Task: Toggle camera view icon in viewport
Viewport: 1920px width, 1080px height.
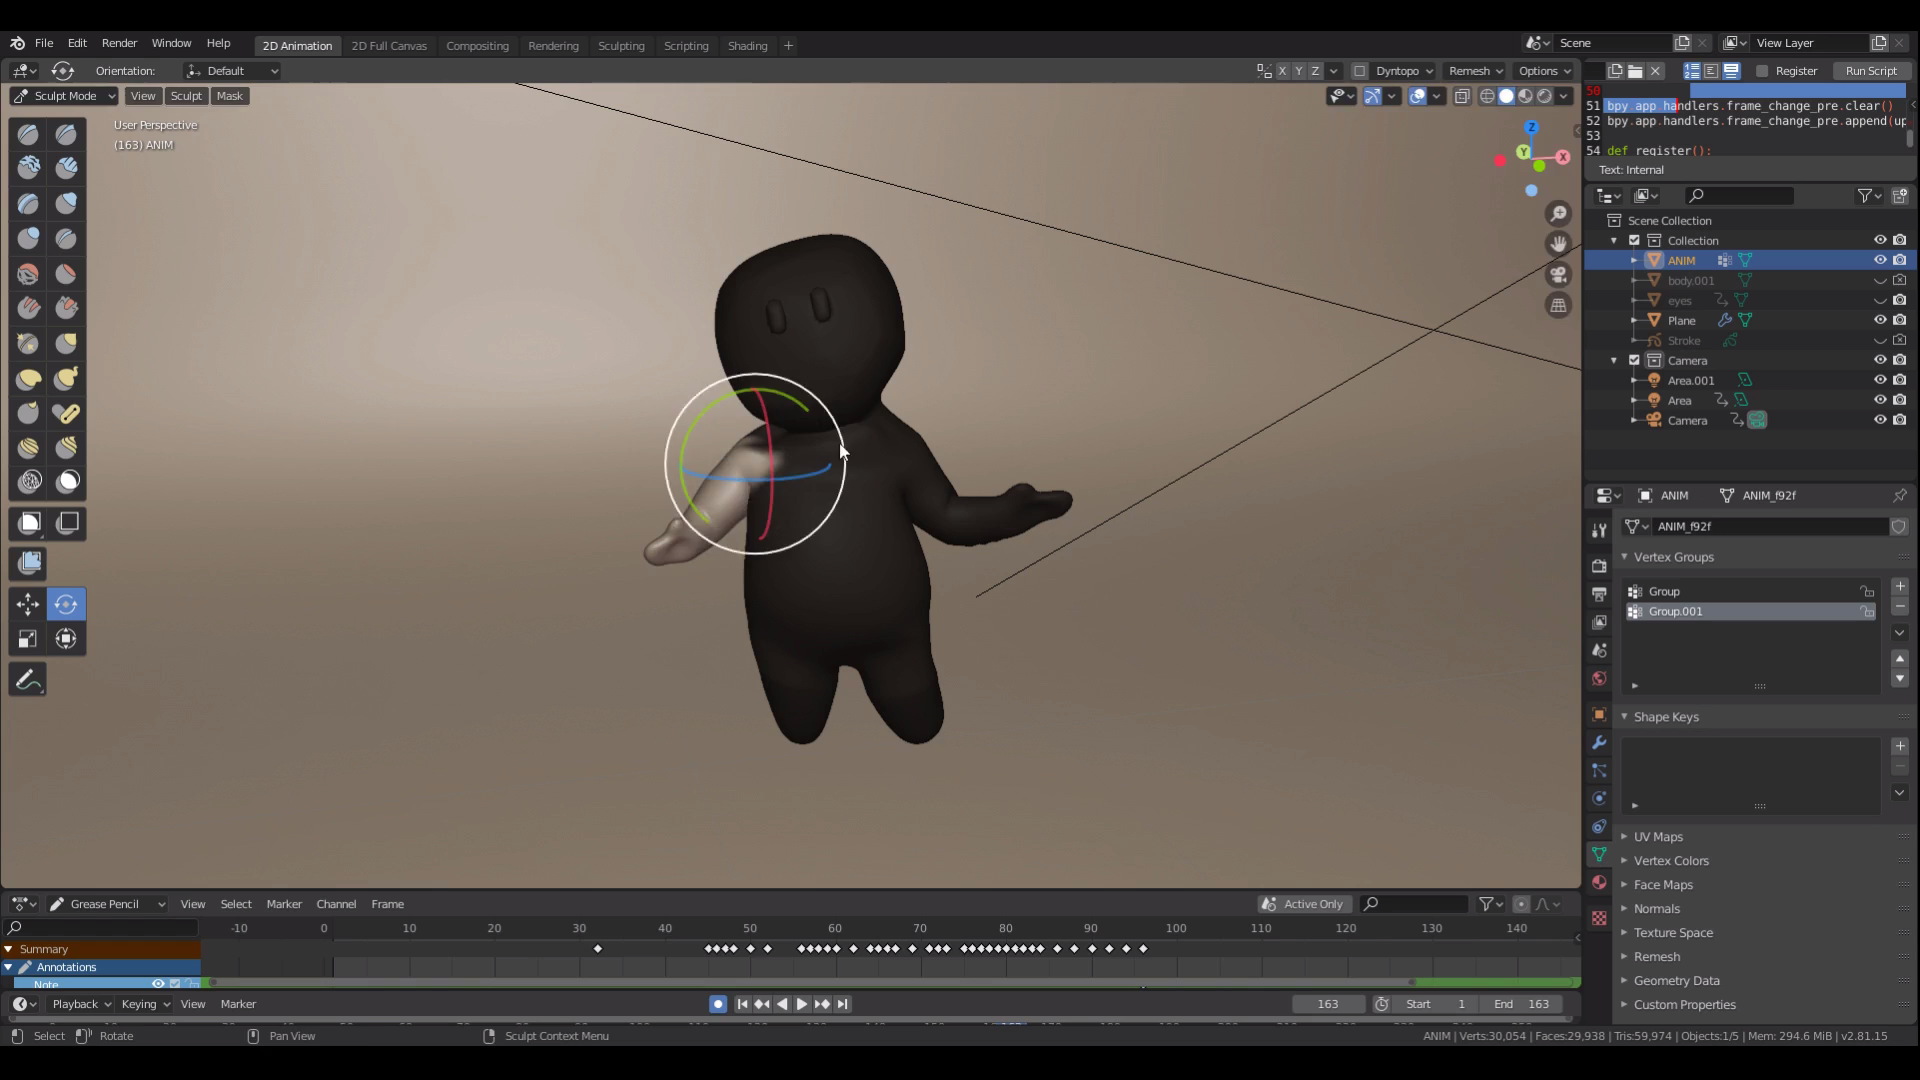Action: point(1558,274)
